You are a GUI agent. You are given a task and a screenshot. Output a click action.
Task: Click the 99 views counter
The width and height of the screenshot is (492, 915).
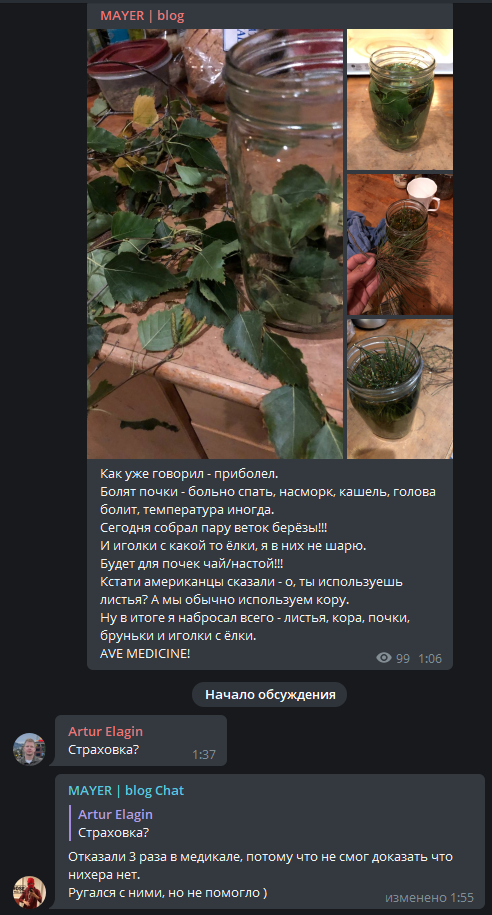[x=403, y=658]
